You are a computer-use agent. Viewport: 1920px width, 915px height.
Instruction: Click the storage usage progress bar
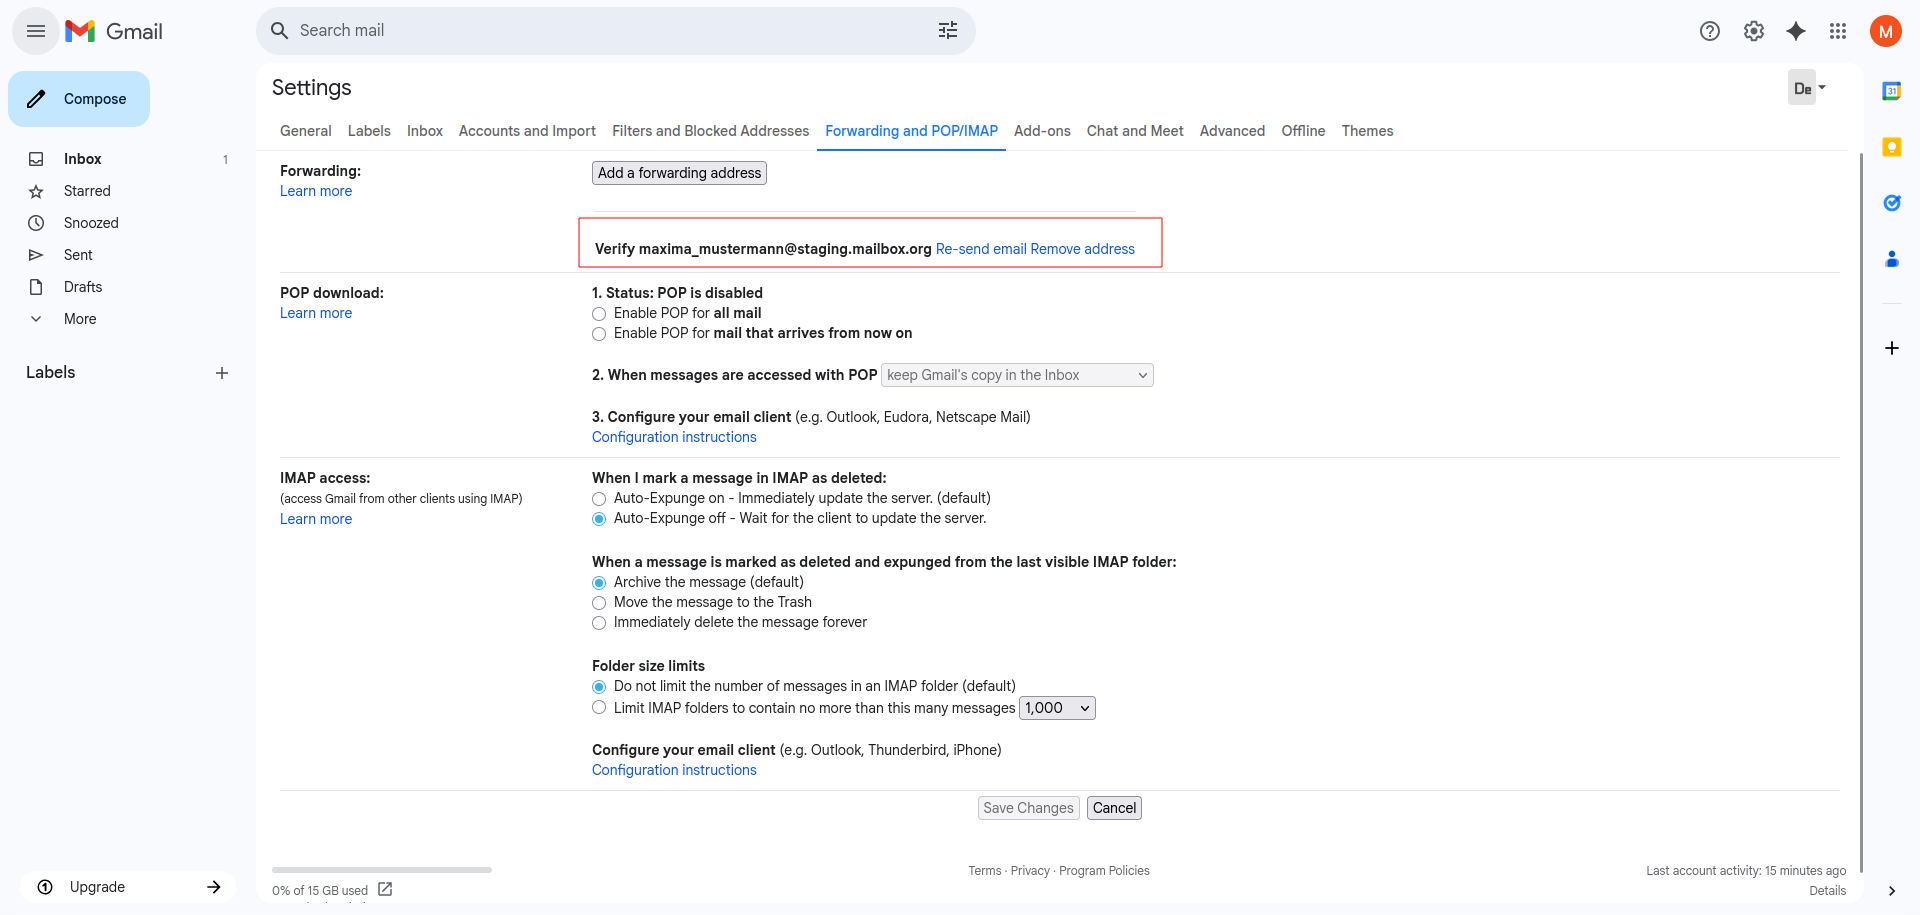[380, 870]
